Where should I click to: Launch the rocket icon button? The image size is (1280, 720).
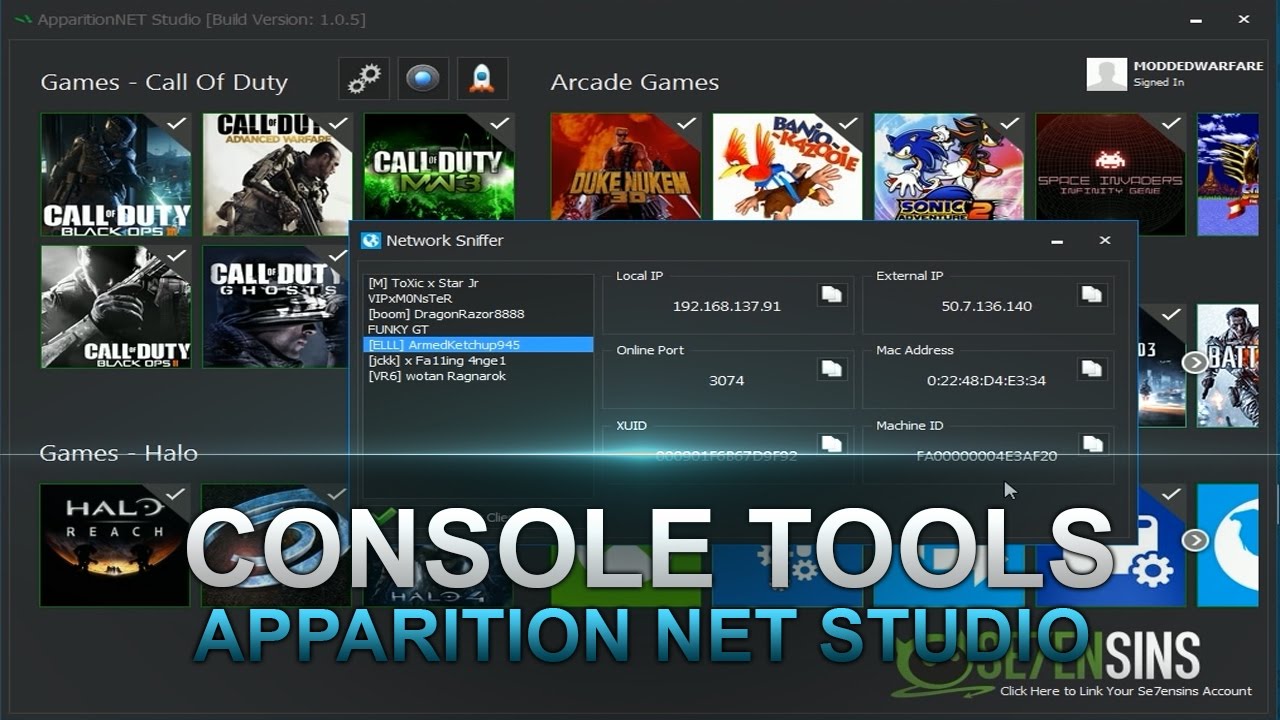point(483,78)
